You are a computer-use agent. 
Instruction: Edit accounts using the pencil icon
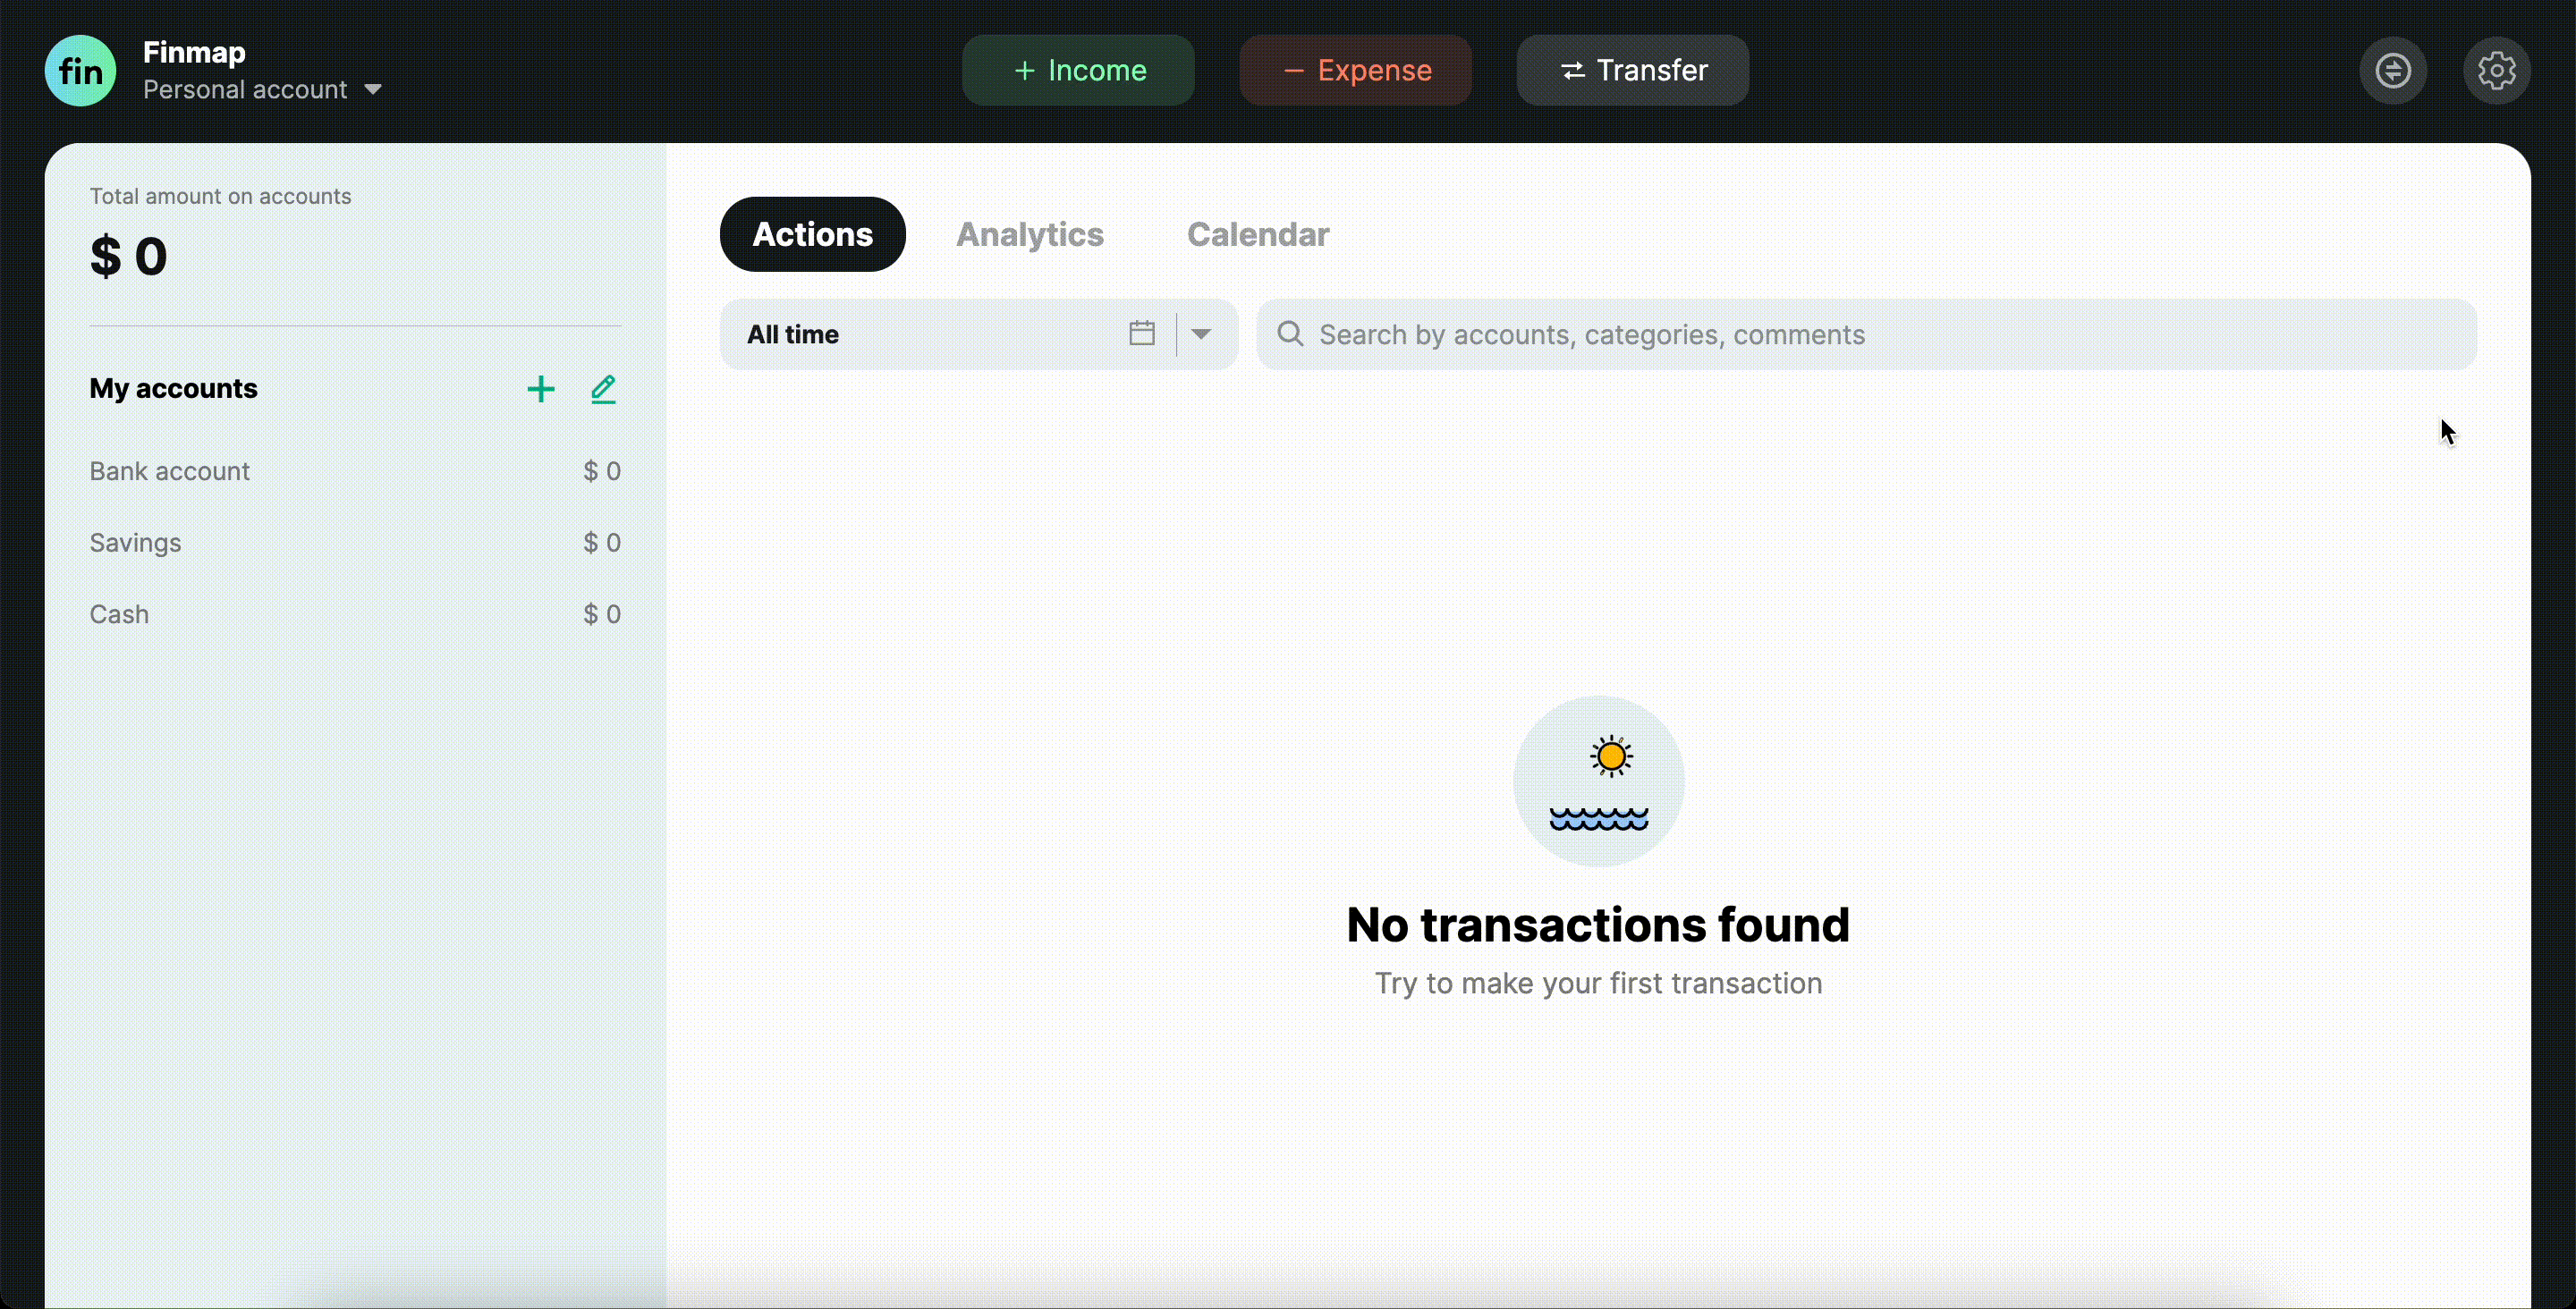click(603, 389)
